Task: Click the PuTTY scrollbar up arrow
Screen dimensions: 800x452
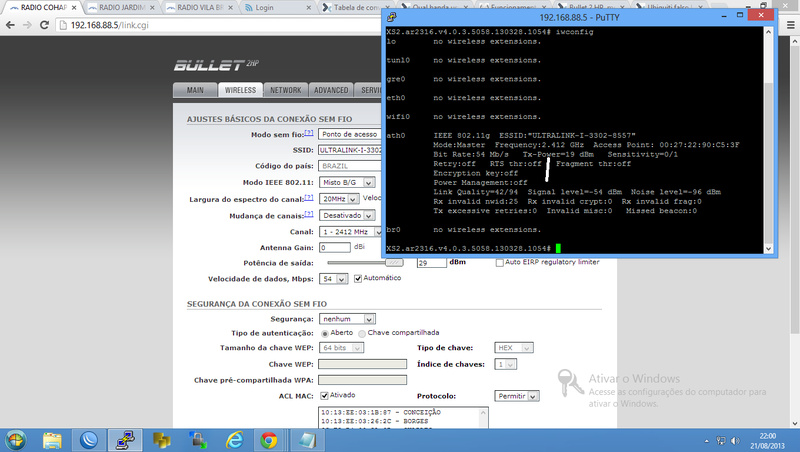Action: coord(768,32)
